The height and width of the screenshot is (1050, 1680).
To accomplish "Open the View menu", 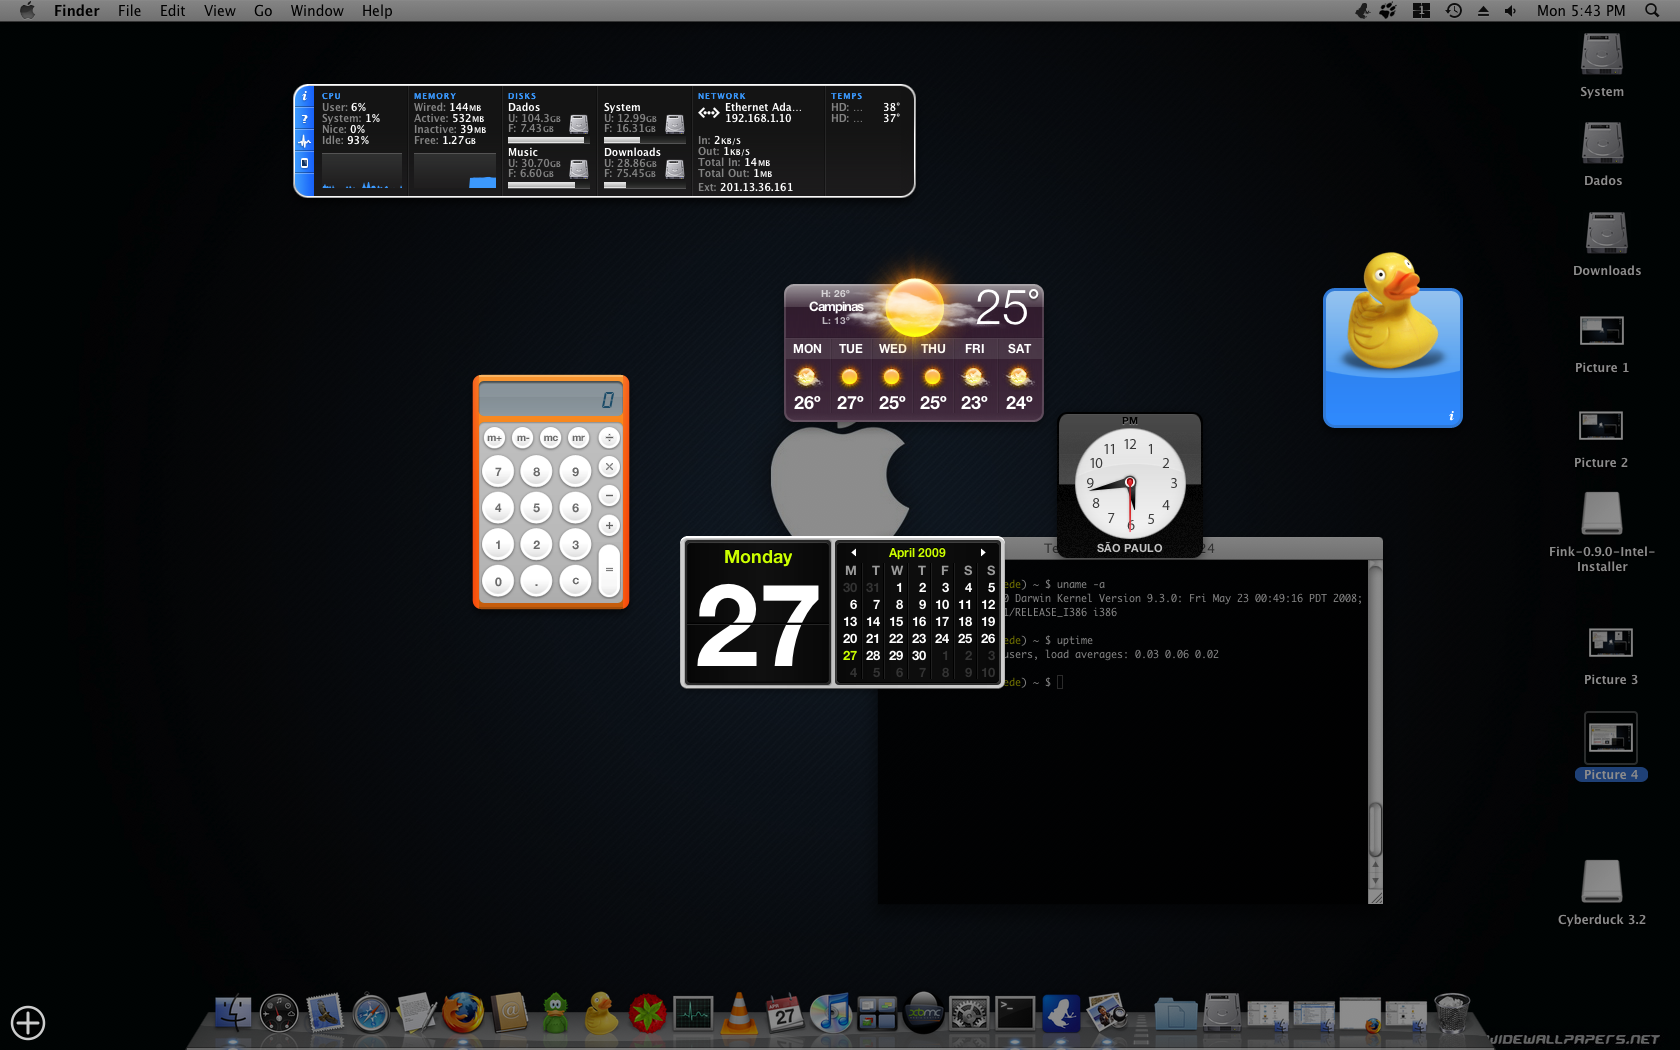I will [219, 11].
